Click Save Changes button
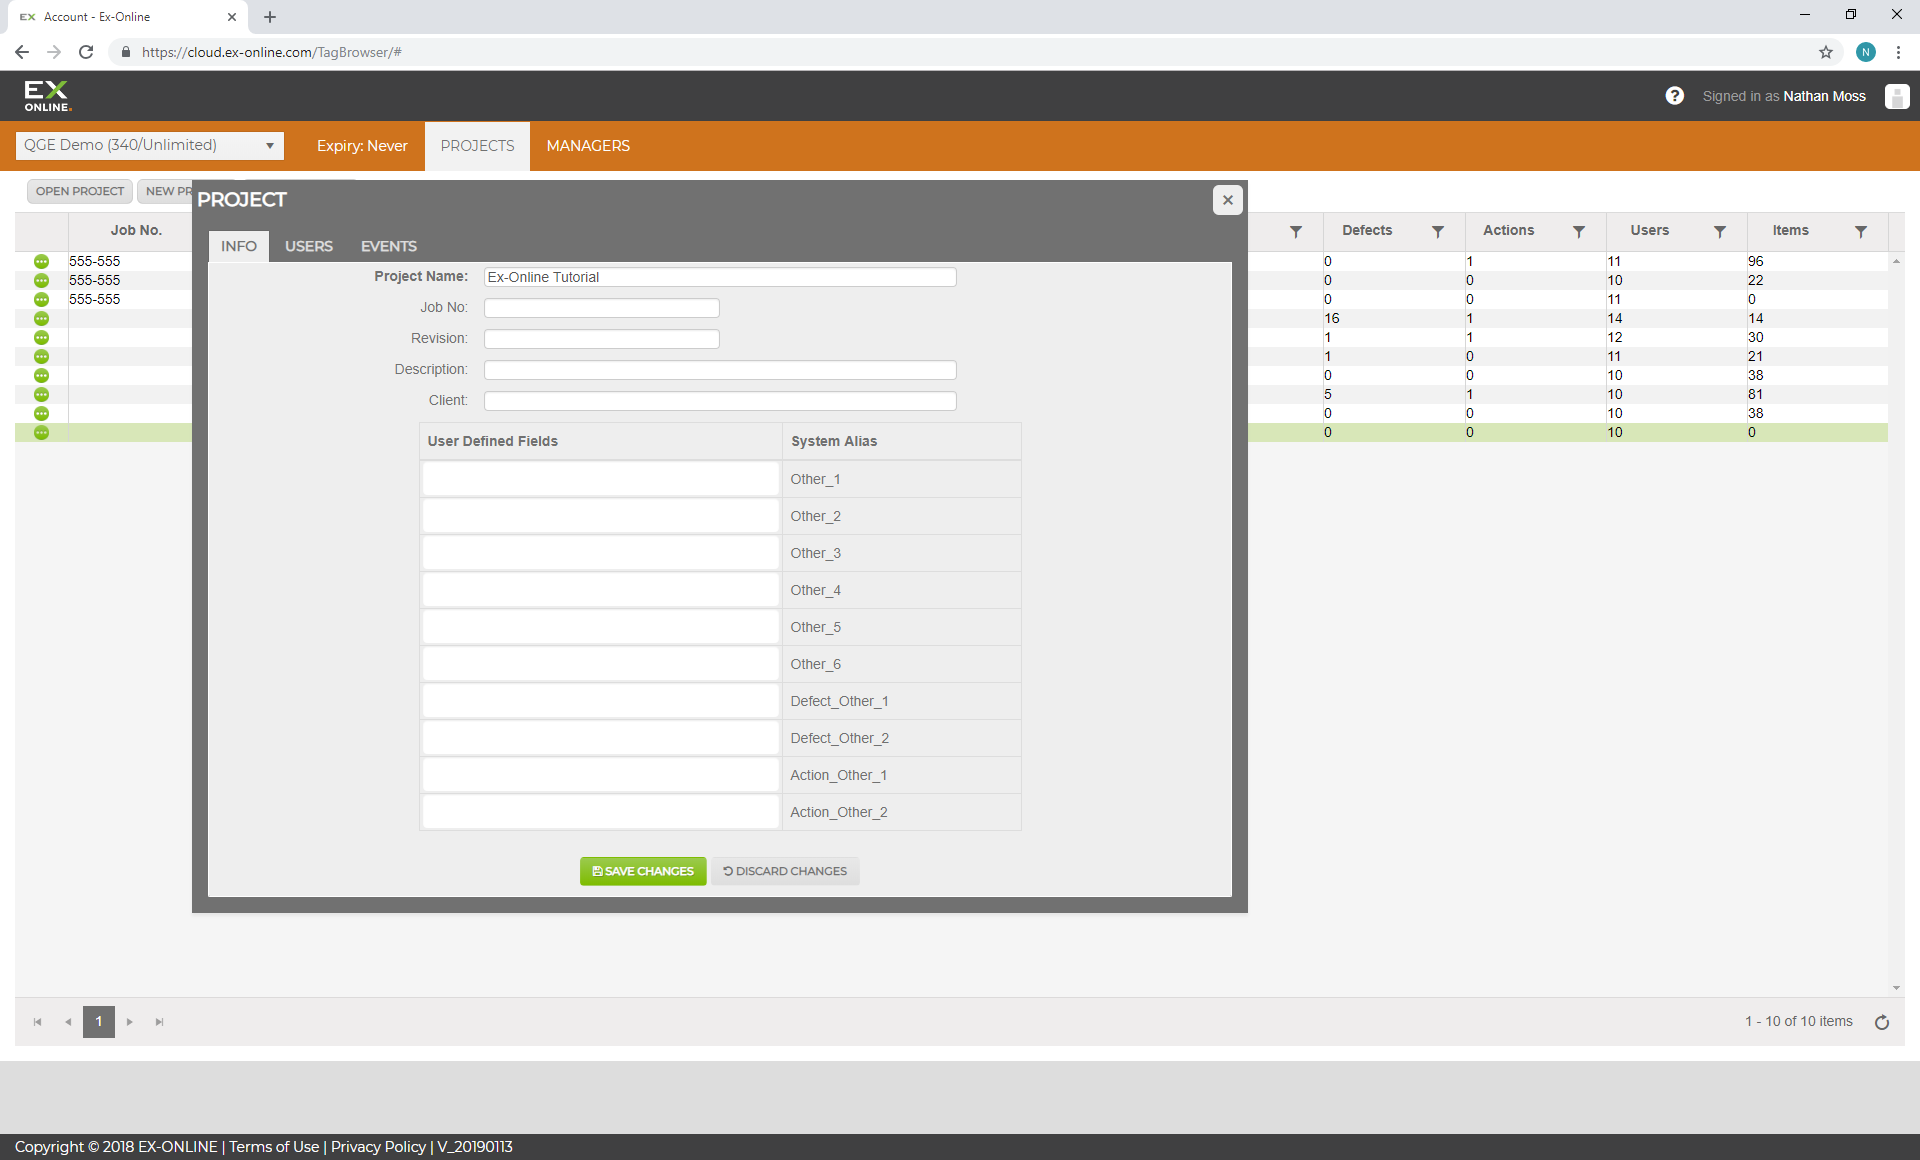The image size is (1920, 1160). pyautogui.click(x=643, y=871)
